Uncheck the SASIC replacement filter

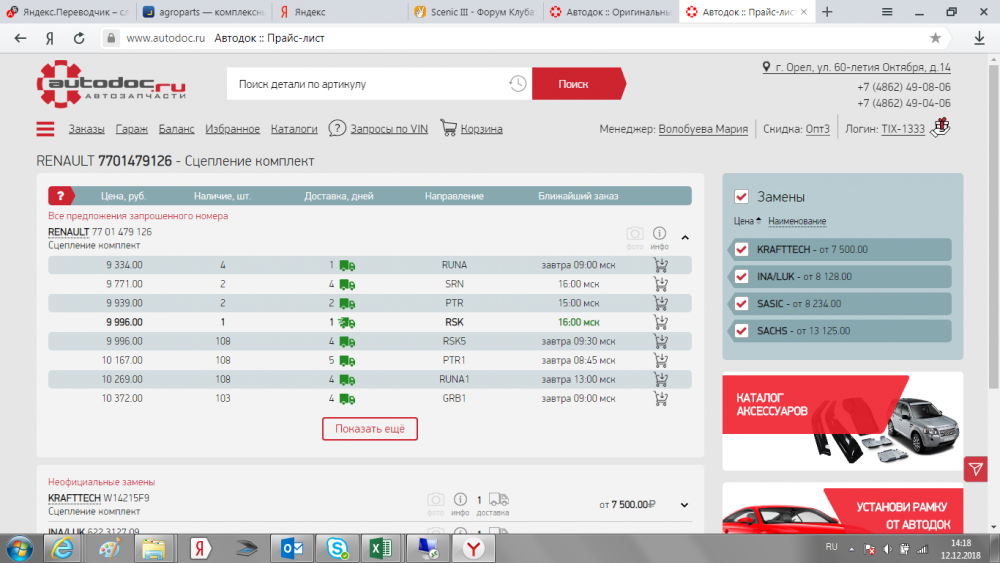(741, 303)
